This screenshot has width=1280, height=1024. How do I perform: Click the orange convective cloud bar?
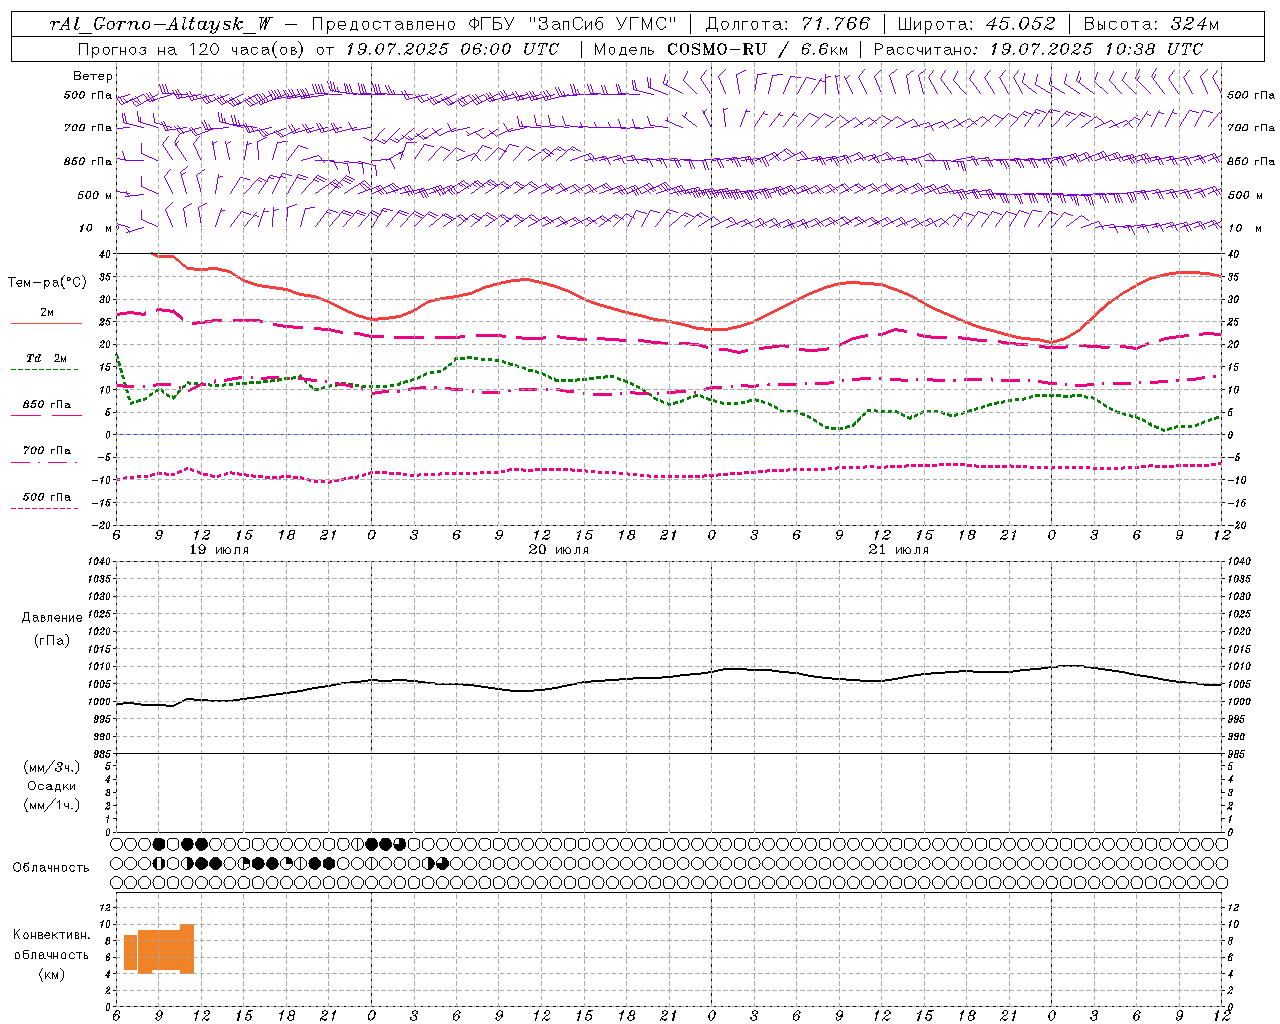pyautogui.click(x=159, y=950)
